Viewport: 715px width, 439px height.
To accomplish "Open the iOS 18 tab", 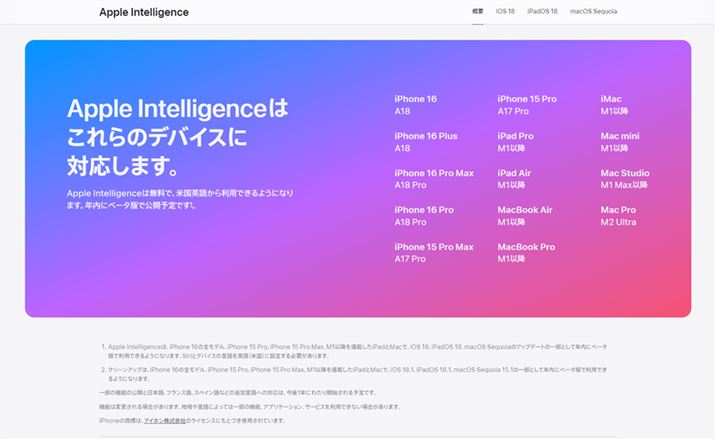I will 505,11.
